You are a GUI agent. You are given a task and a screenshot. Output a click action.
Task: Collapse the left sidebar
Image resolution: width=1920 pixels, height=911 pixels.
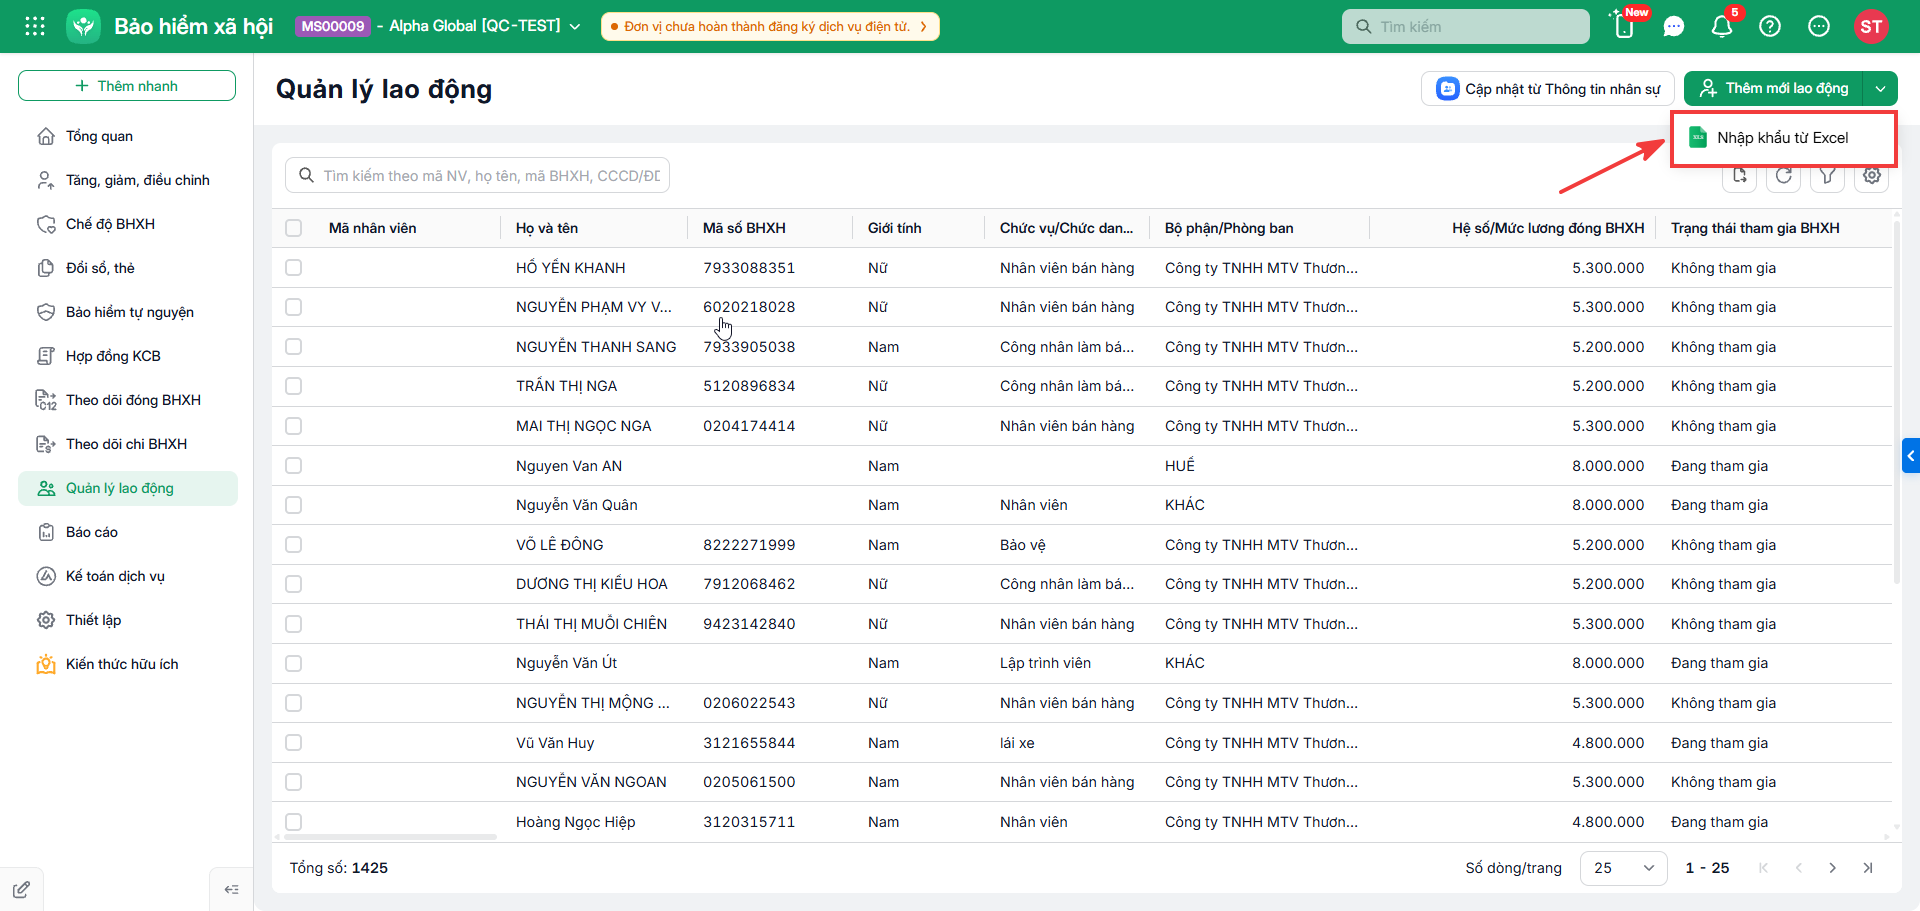pos(231,889)
